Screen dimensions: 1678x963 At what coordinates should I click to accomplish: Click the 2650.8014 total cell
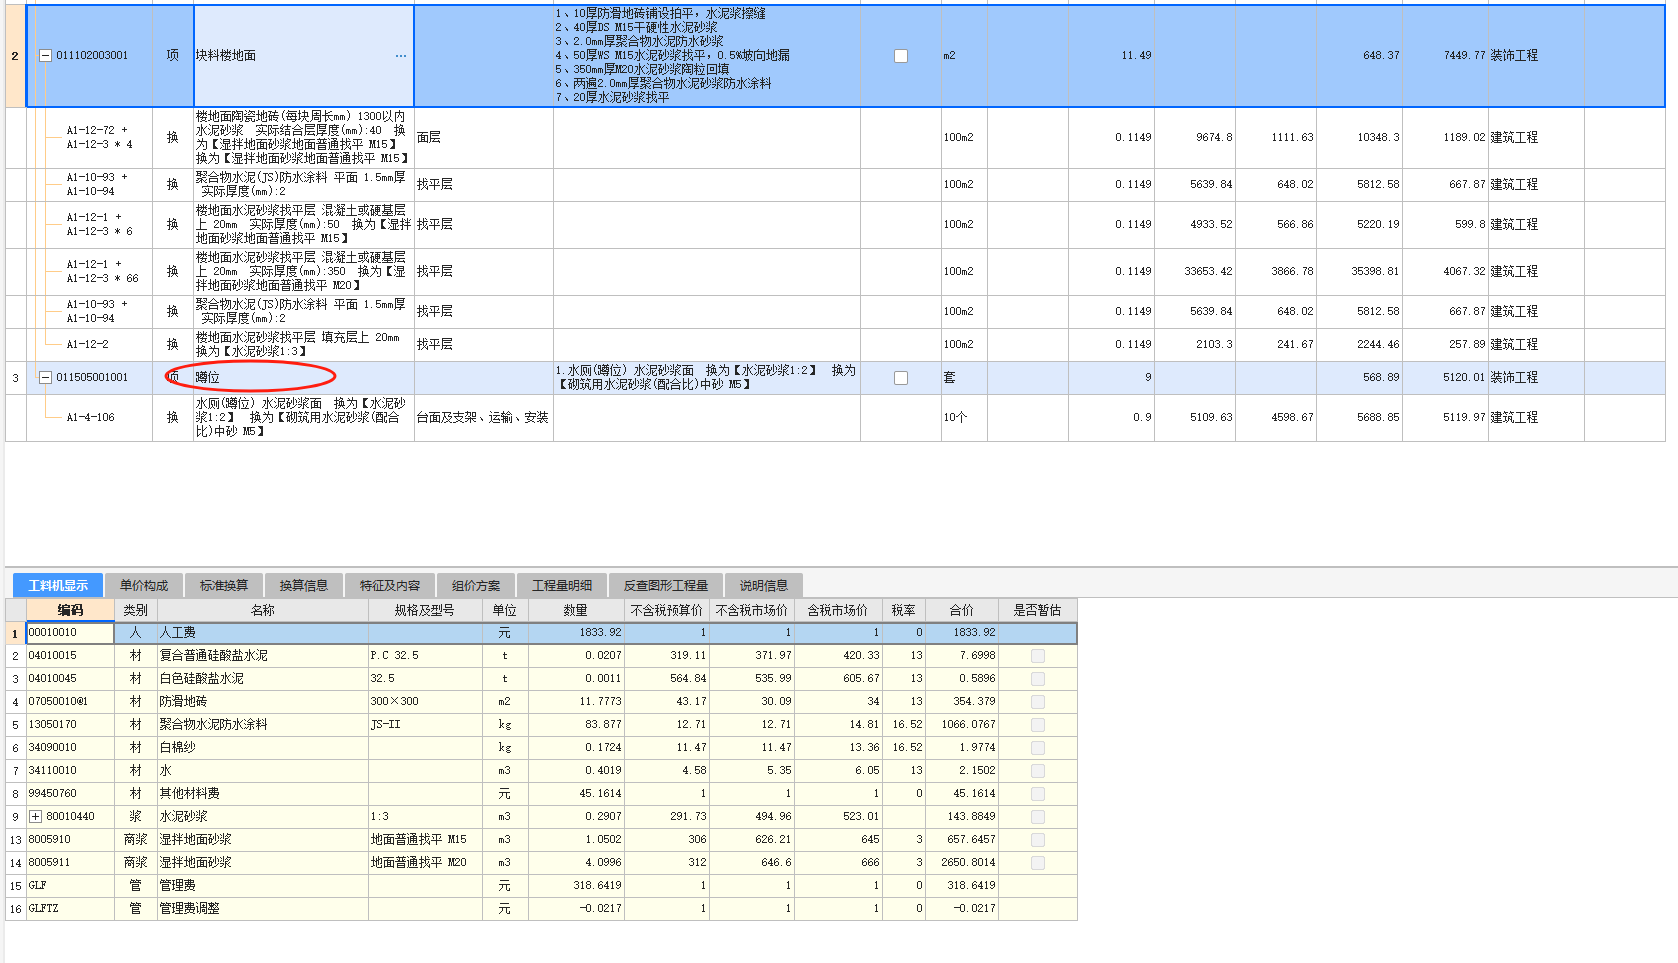[x=962, y=863]
